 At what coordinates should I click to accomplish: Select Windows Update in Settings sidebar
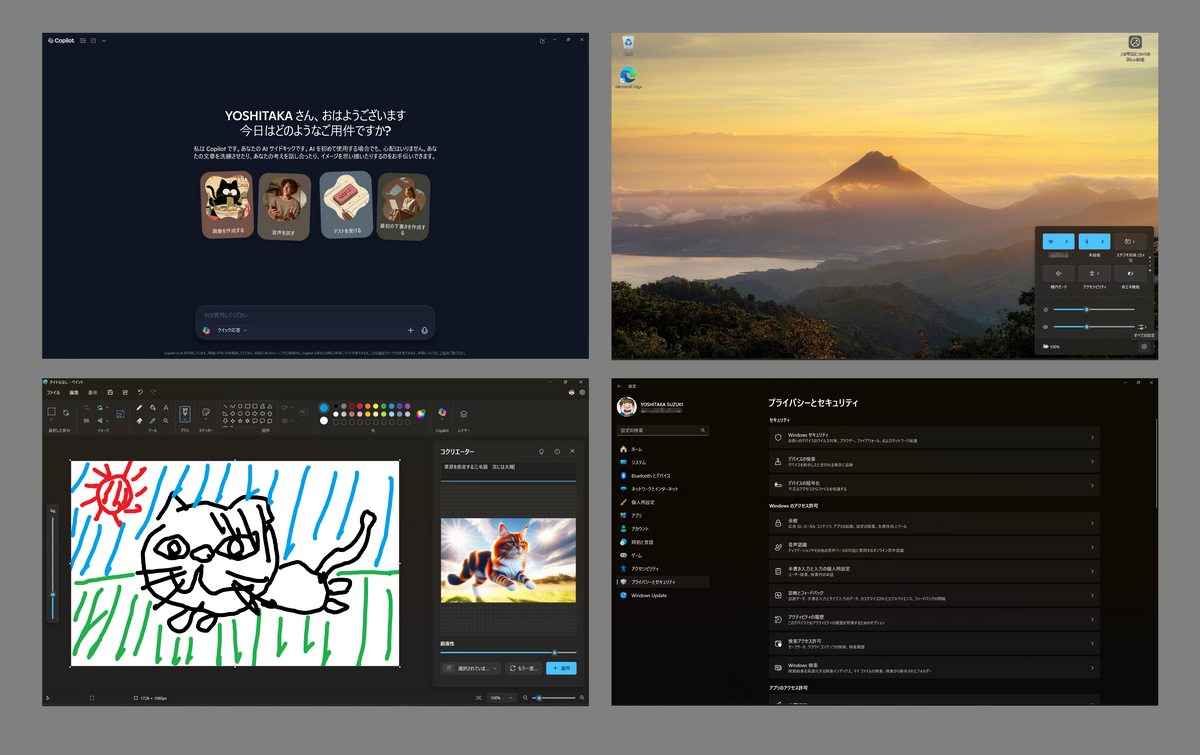click(663, 595)
